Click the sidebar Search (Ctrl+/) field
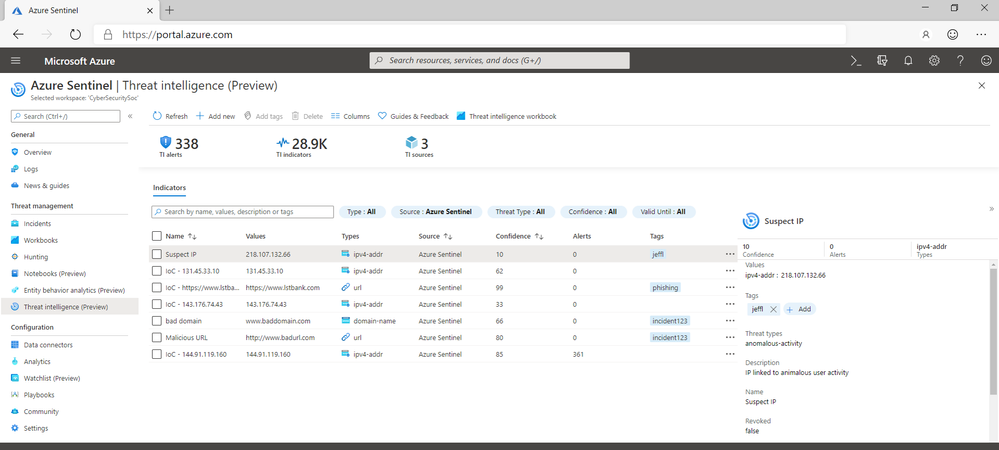Screen dimensions: 999x450 (66, 116)
